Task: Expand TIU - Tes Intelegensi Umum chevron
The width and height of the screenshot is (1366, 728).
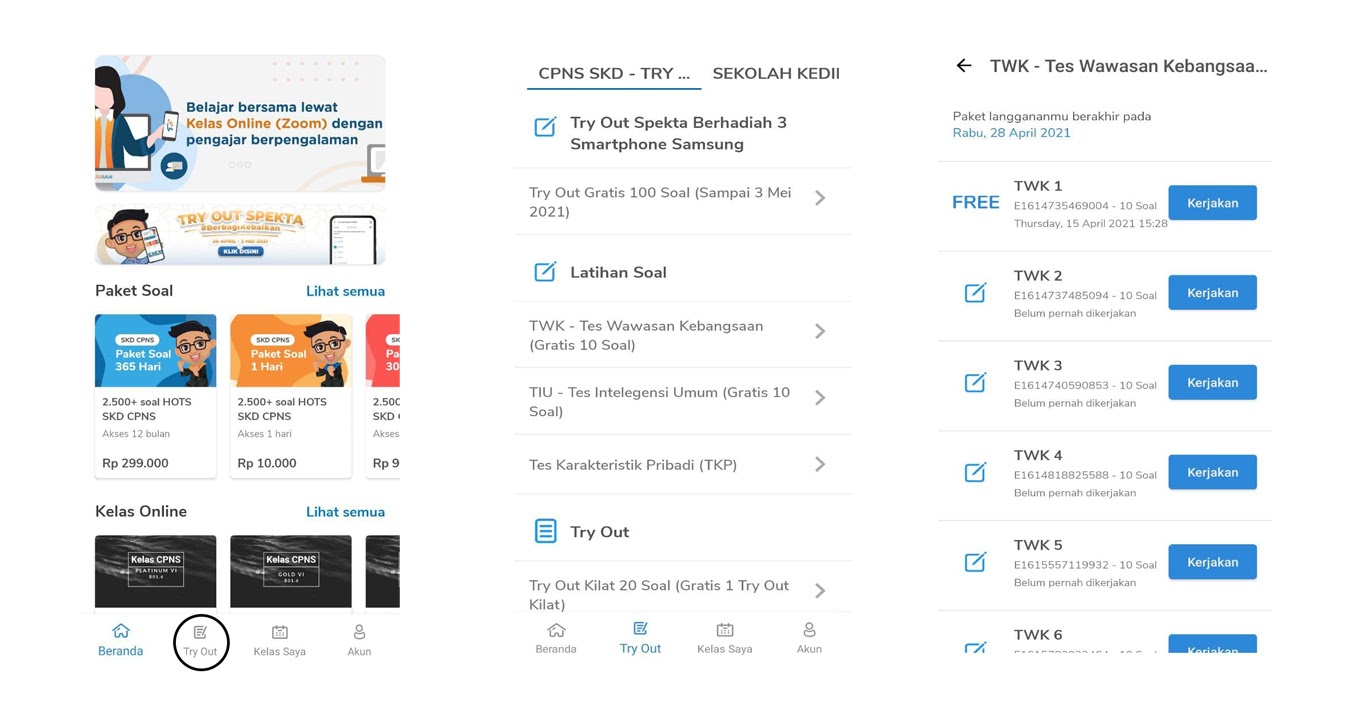Action: (820, 398)
